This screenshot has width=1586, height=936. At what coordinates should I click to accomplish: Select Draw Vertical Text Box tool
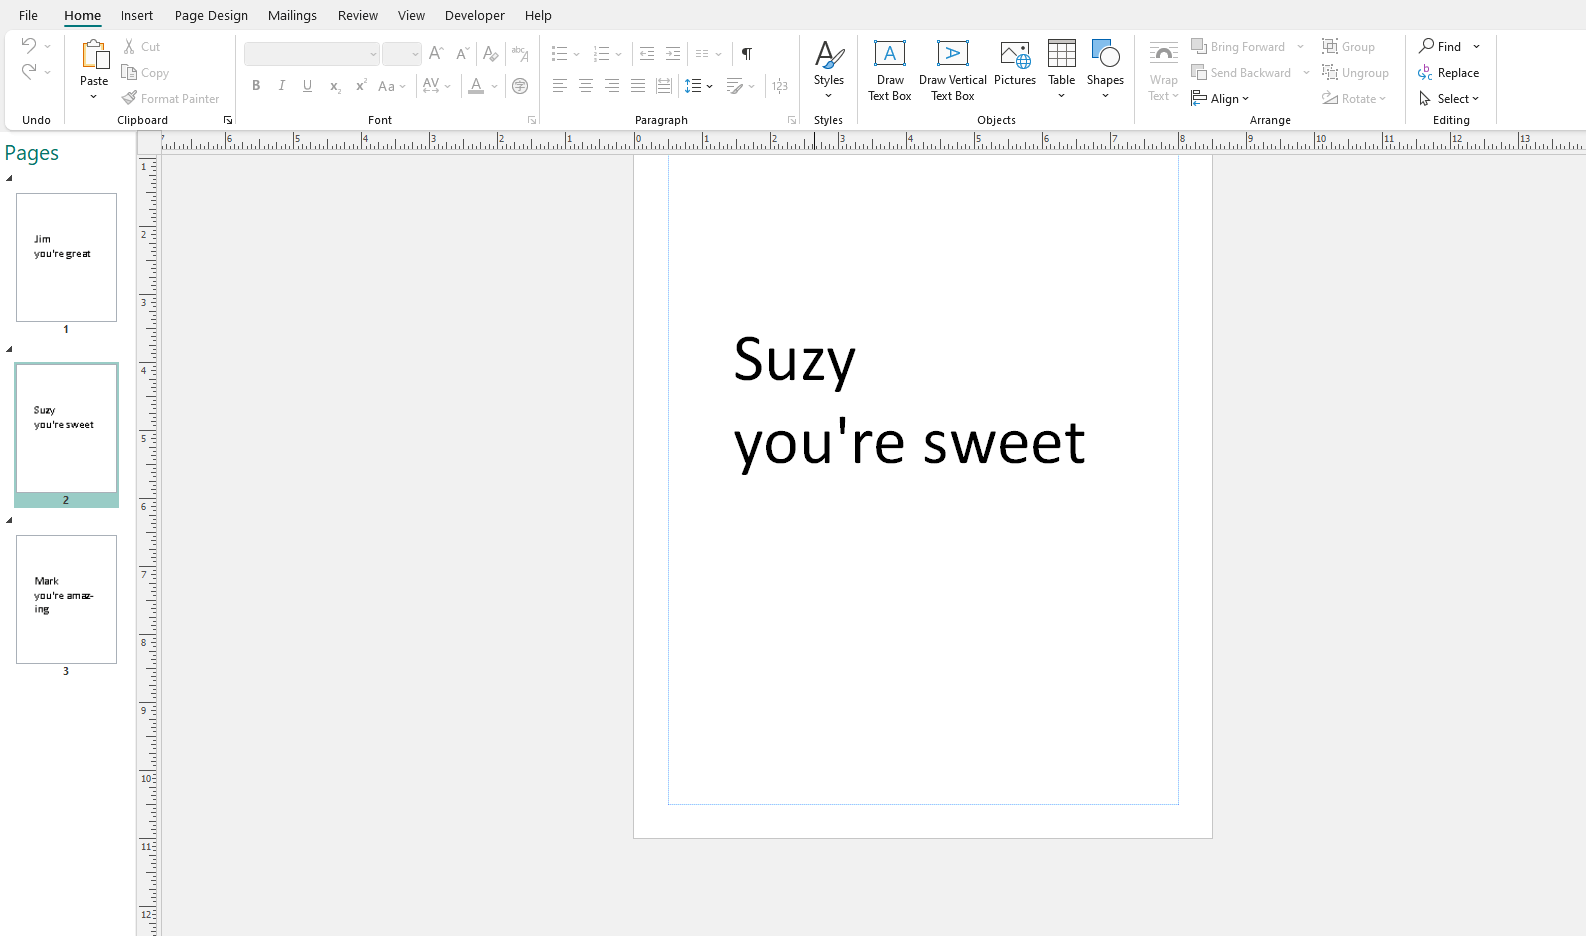pos(953,70)
